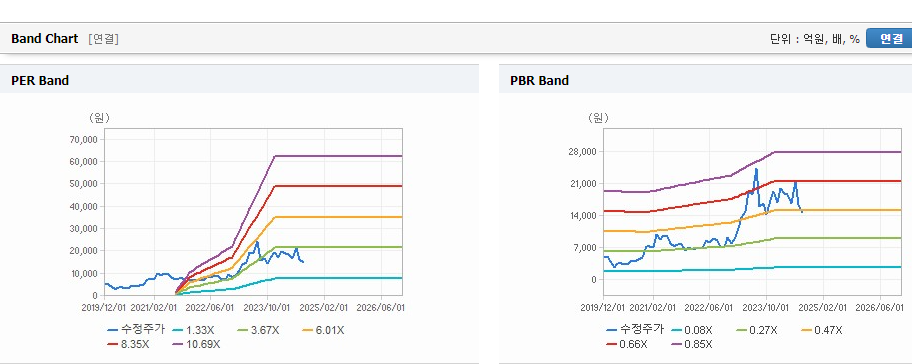Click the 7,000 y-axis label in PBR chart
Viewport: 912px width, 364px height.
pos(585,248)
